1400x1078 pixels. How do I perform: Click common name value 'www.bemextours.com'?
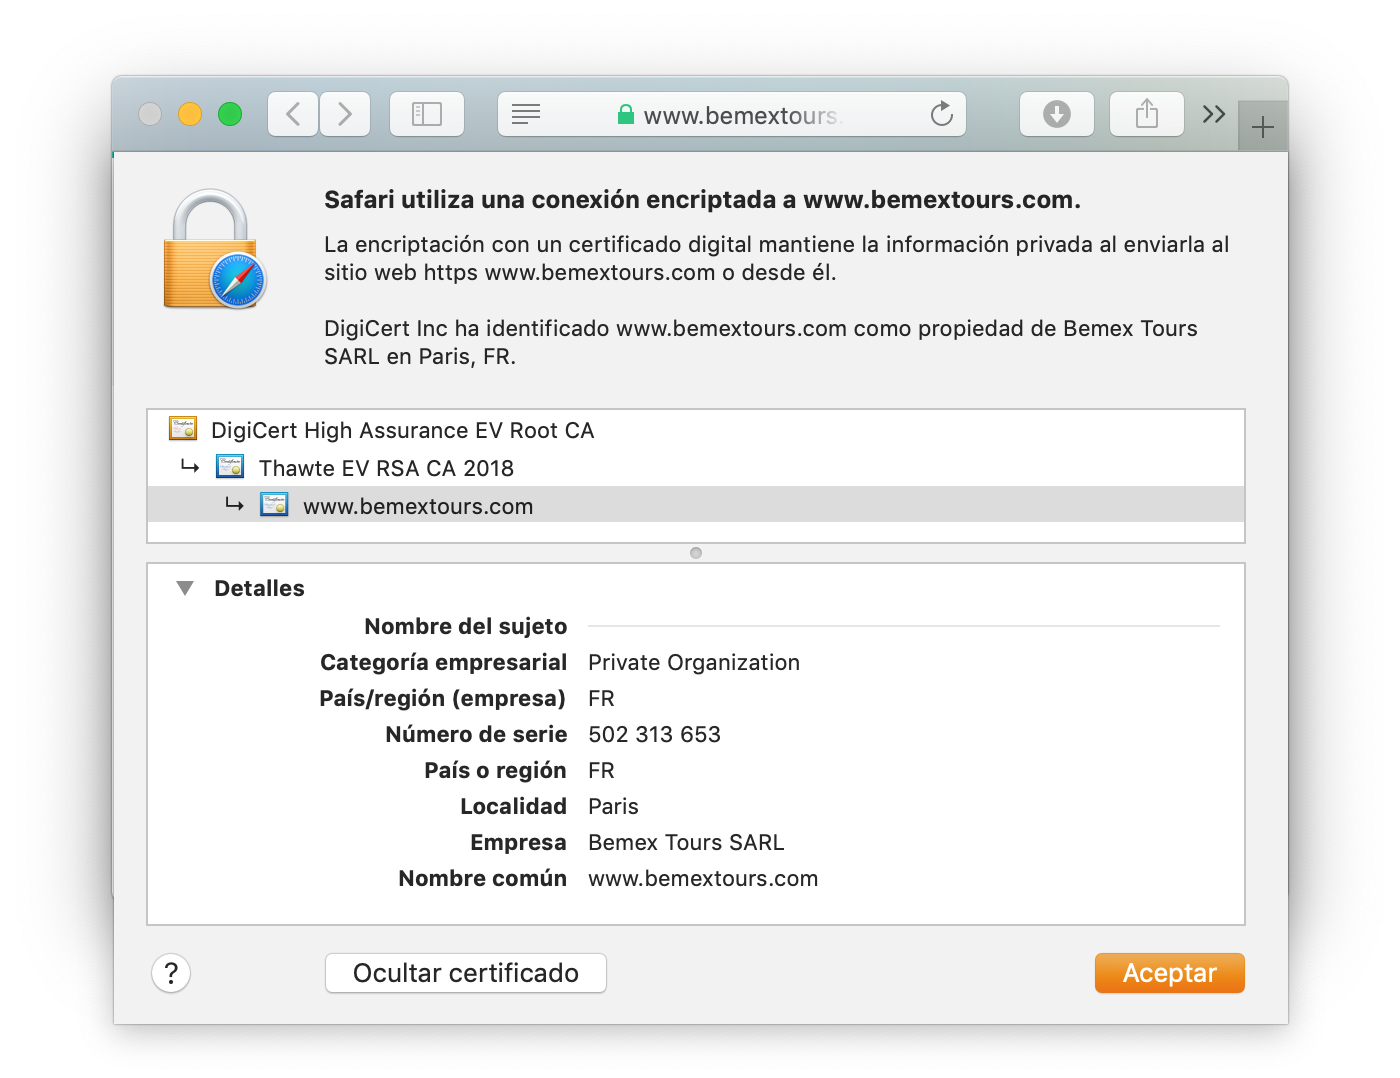click(703, 878)
